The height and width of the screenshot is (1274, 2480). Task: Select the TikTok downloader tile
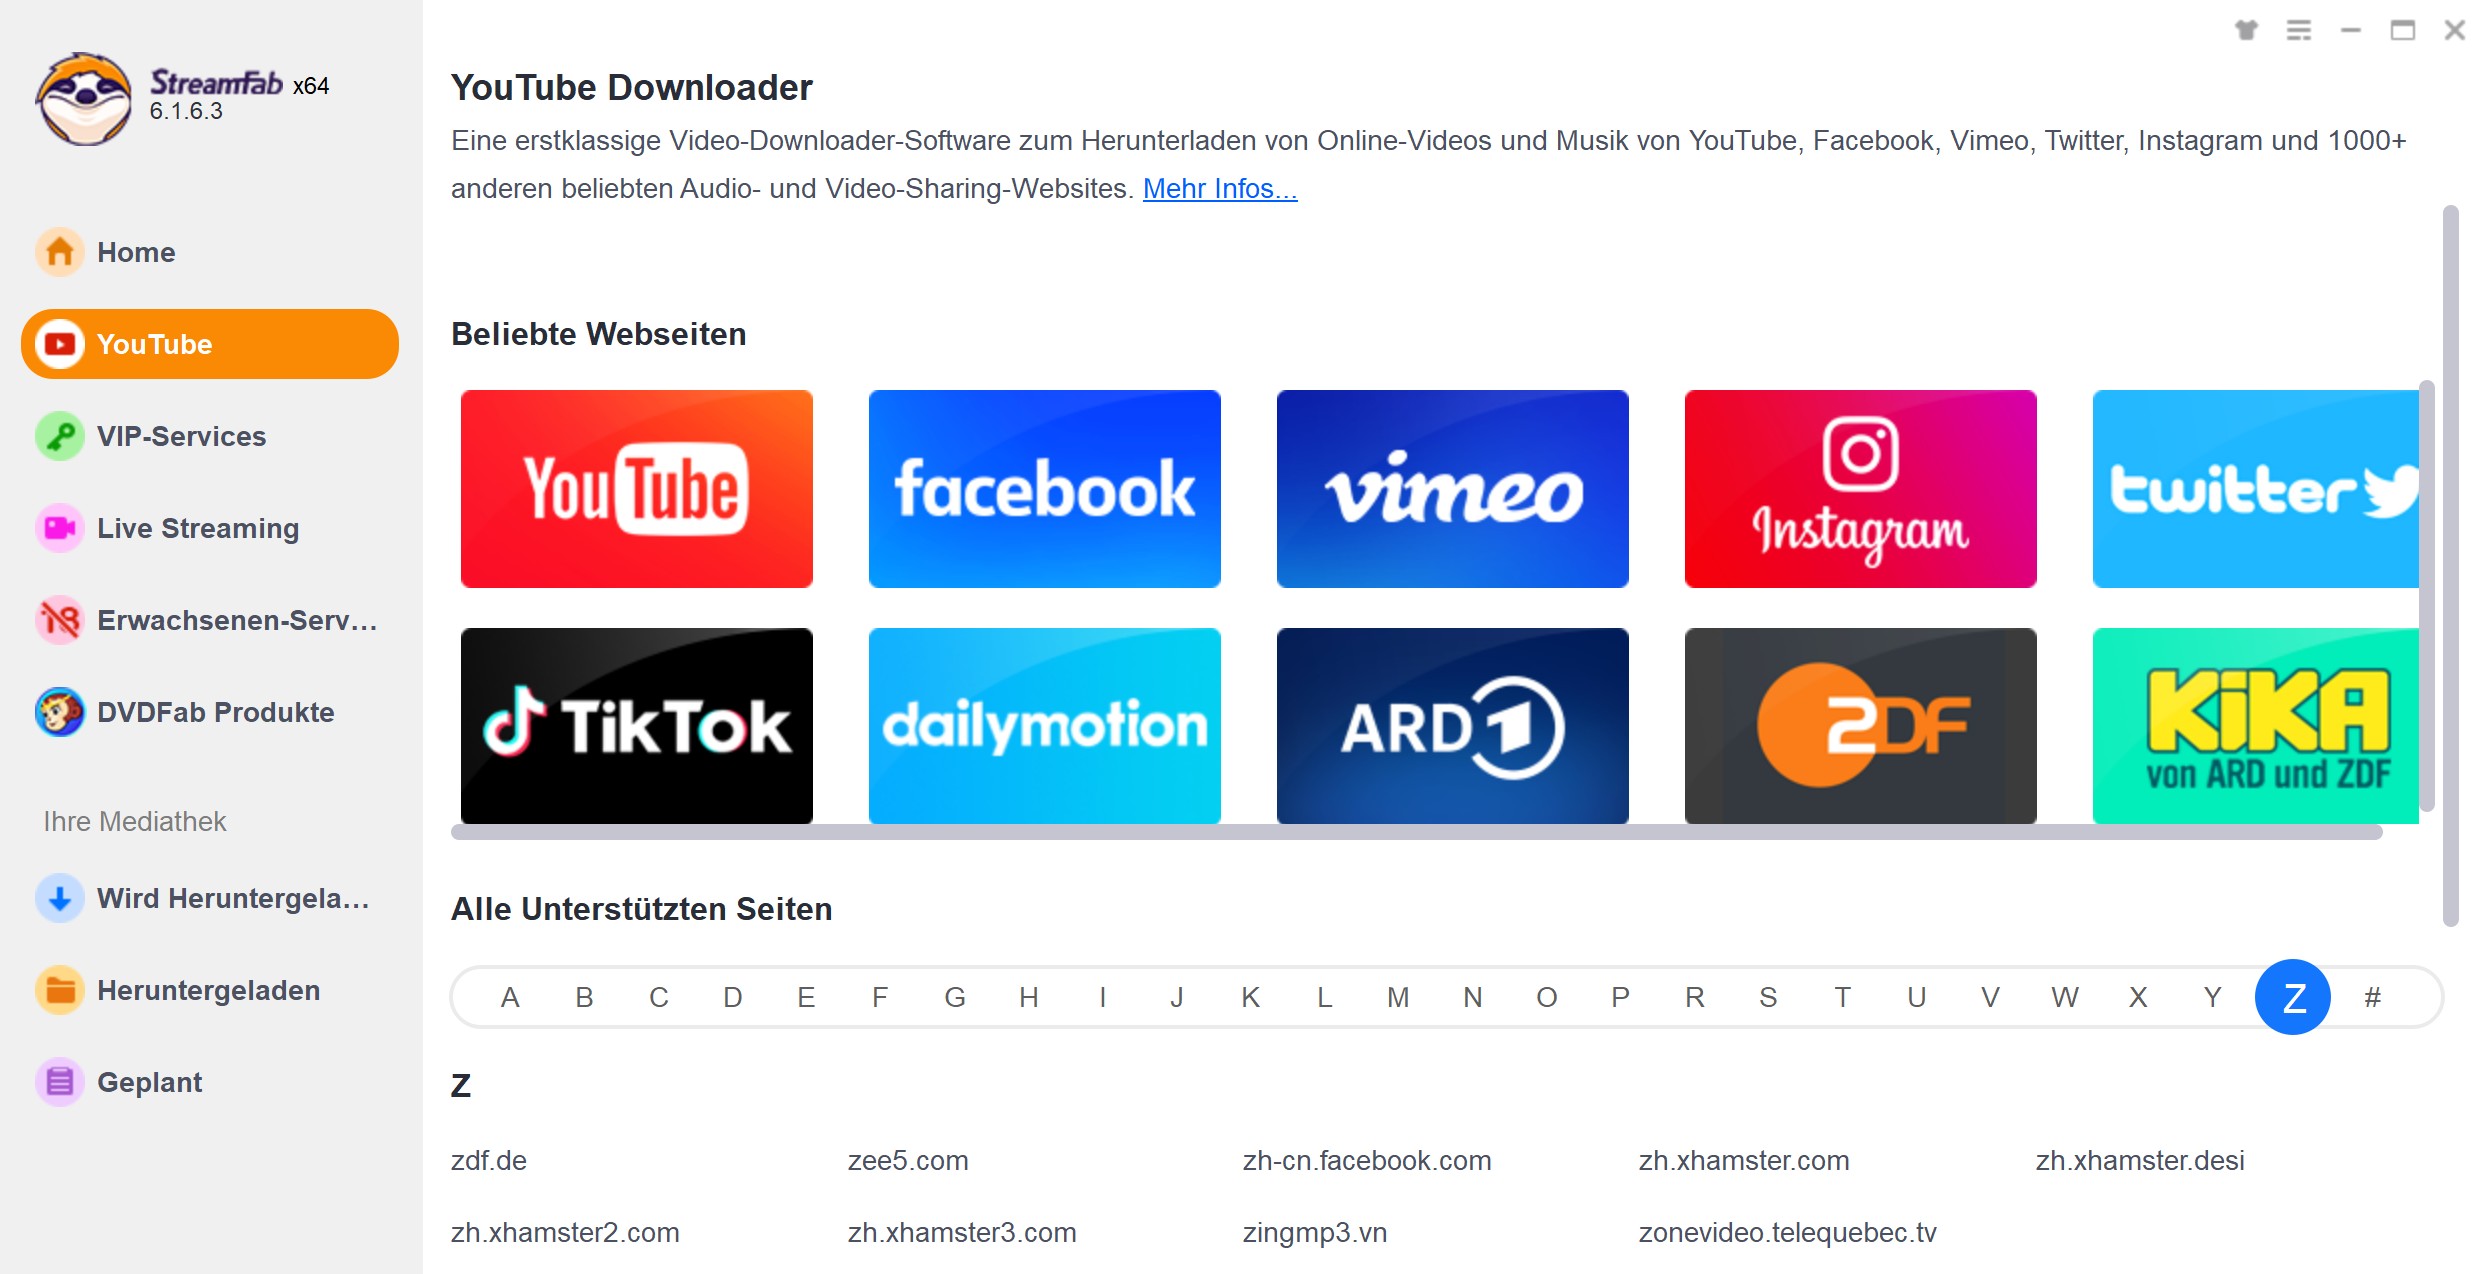point(637,725)
